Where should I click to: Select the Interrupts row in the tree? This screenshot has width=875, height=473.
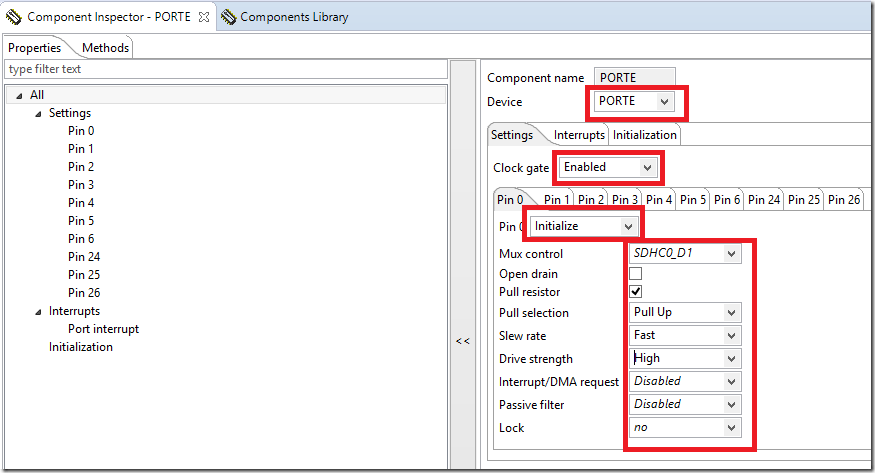click(74, 311)
